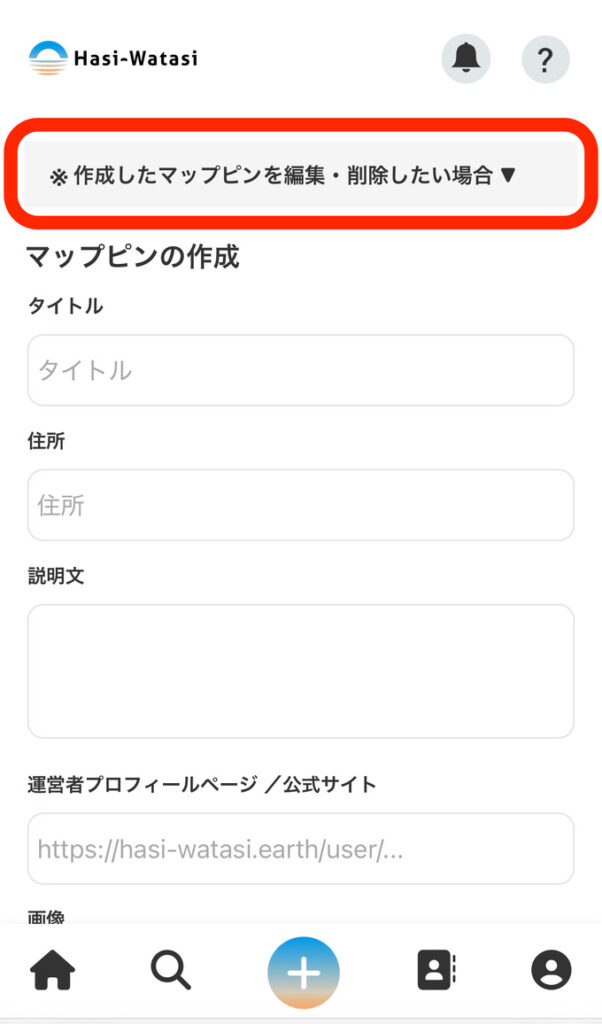The height and width of the screenshot is (1024, 602).
Task: Select the 説明文 text area
Action: click(300, 671)
